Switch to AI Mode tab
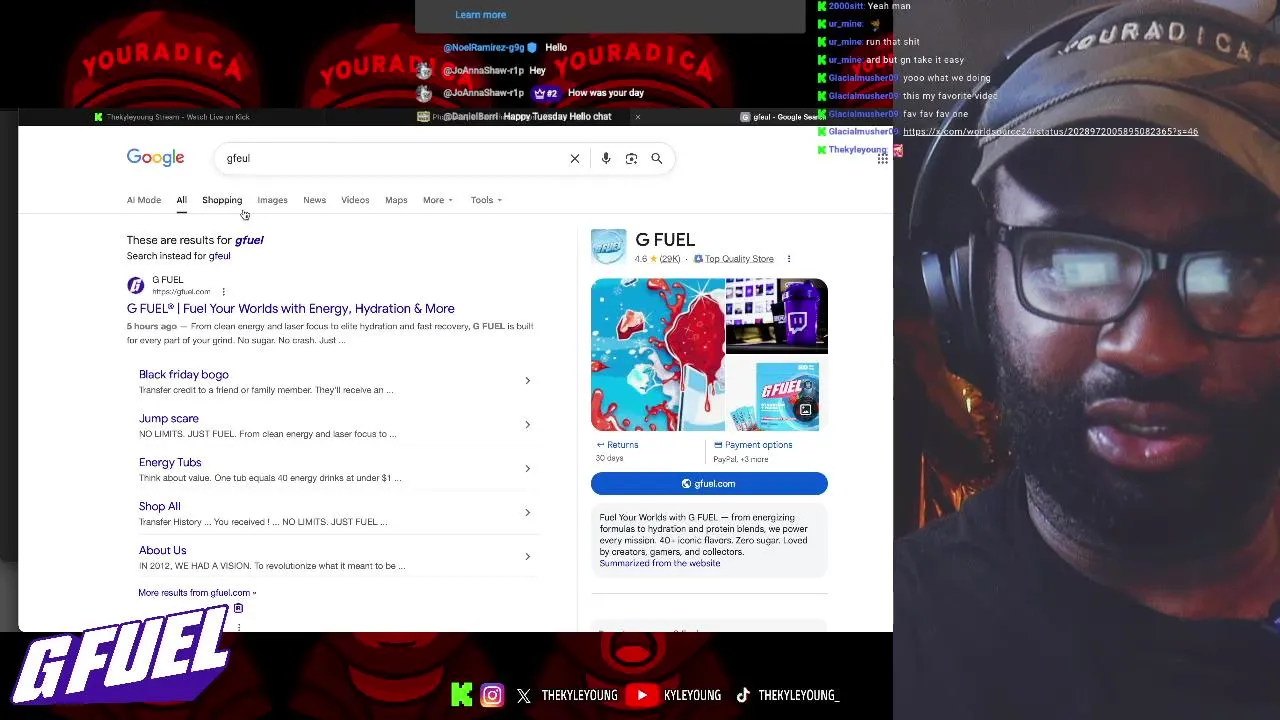 [x=144, y=200]
